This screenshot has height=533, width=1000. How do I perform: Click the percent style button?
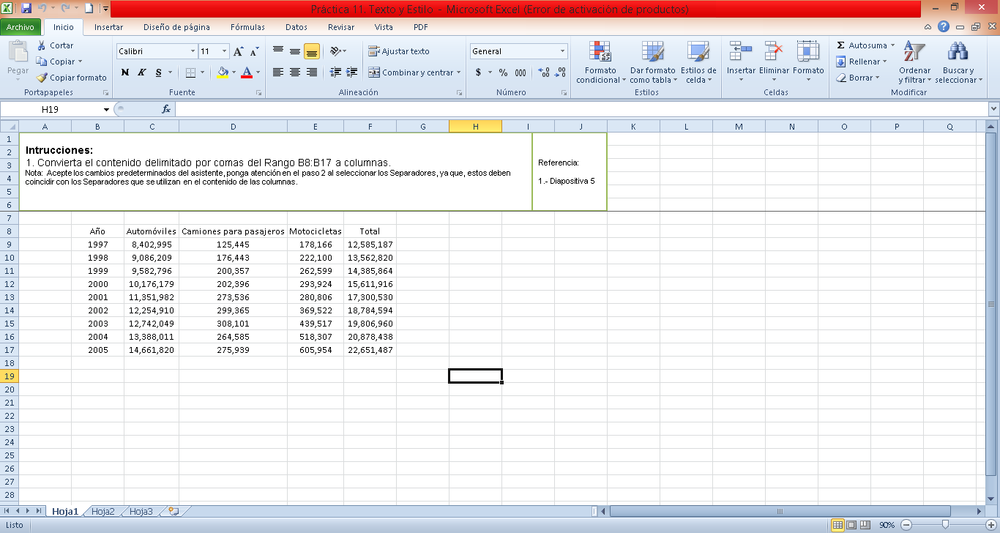(502, 72)
